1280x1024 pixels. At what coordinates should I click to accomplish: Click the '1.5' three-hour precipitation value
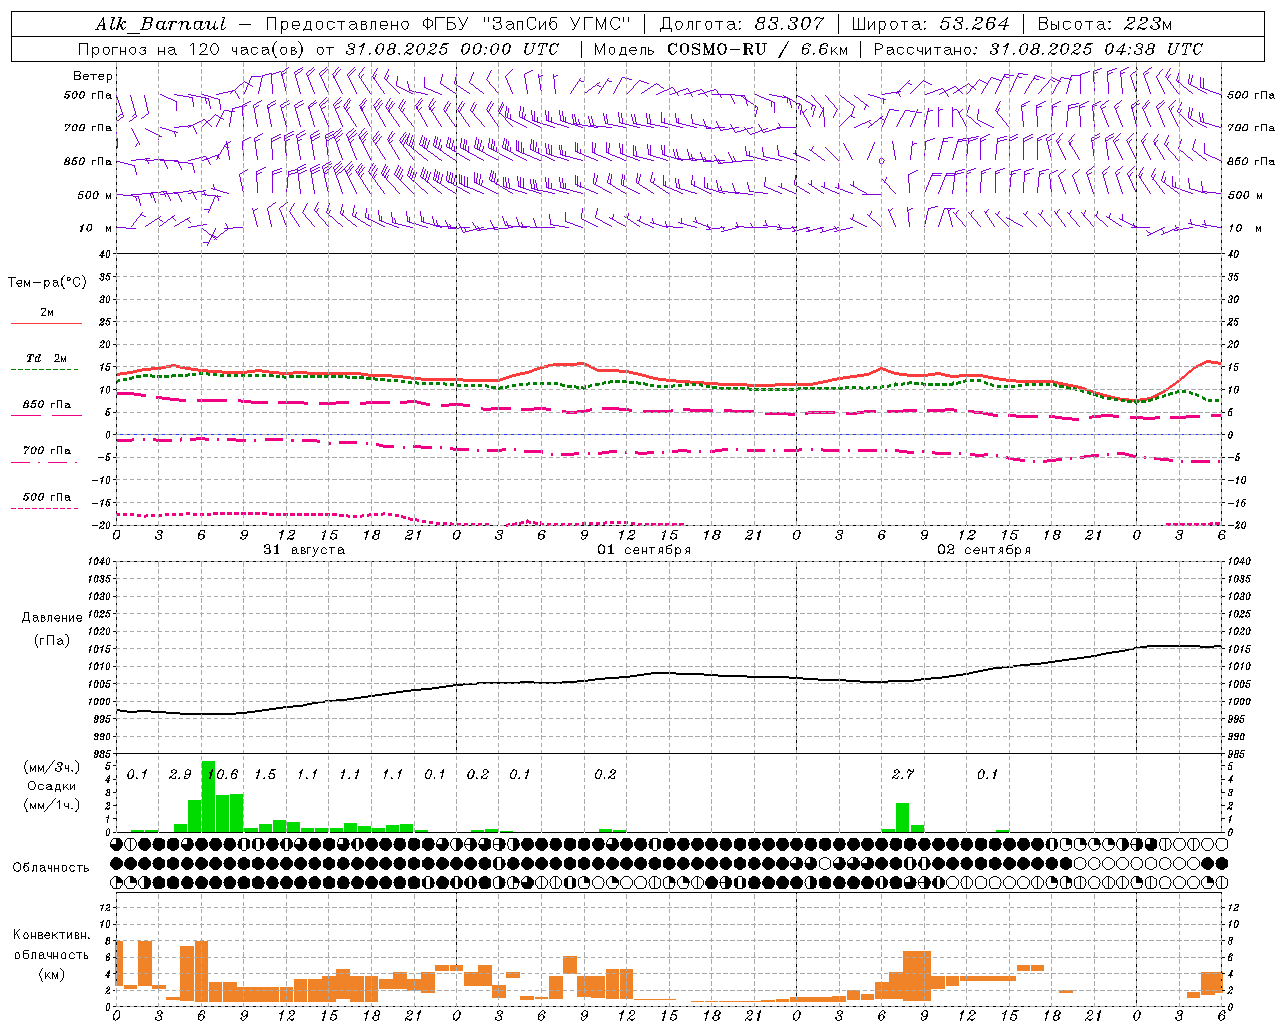coord(265,775)
